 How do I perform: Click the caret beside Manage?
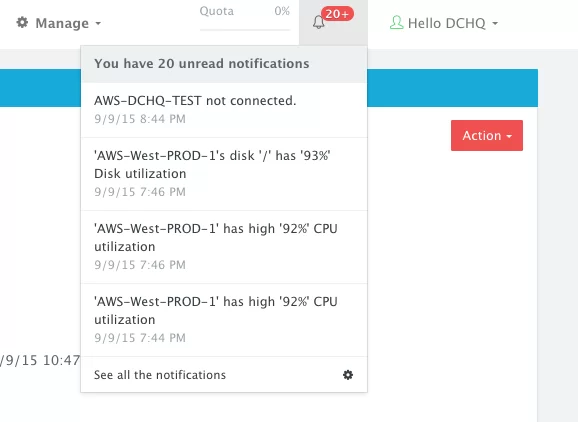(x=98, y=24)
